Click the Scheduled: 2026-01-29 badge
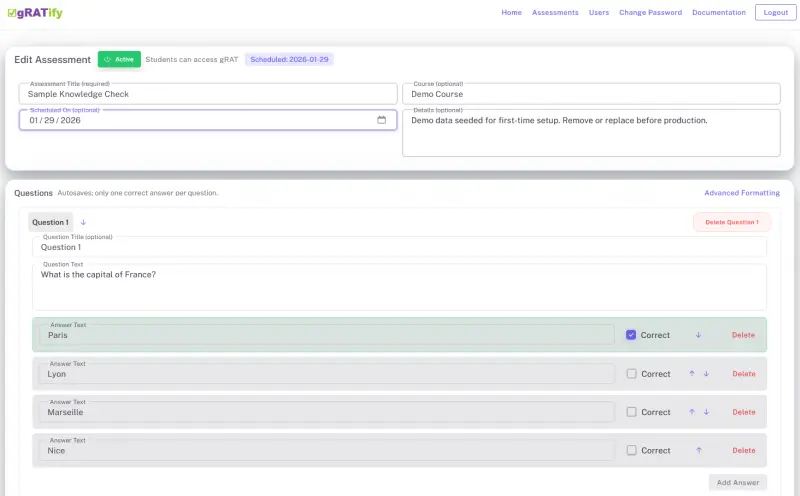Screen dimensions: 800x496 (x=289, y=59)
